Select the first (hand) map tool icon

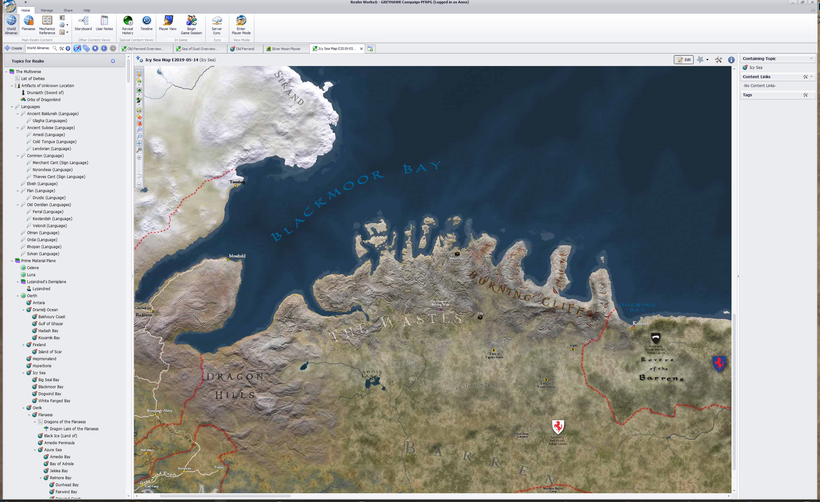[139, 74]
